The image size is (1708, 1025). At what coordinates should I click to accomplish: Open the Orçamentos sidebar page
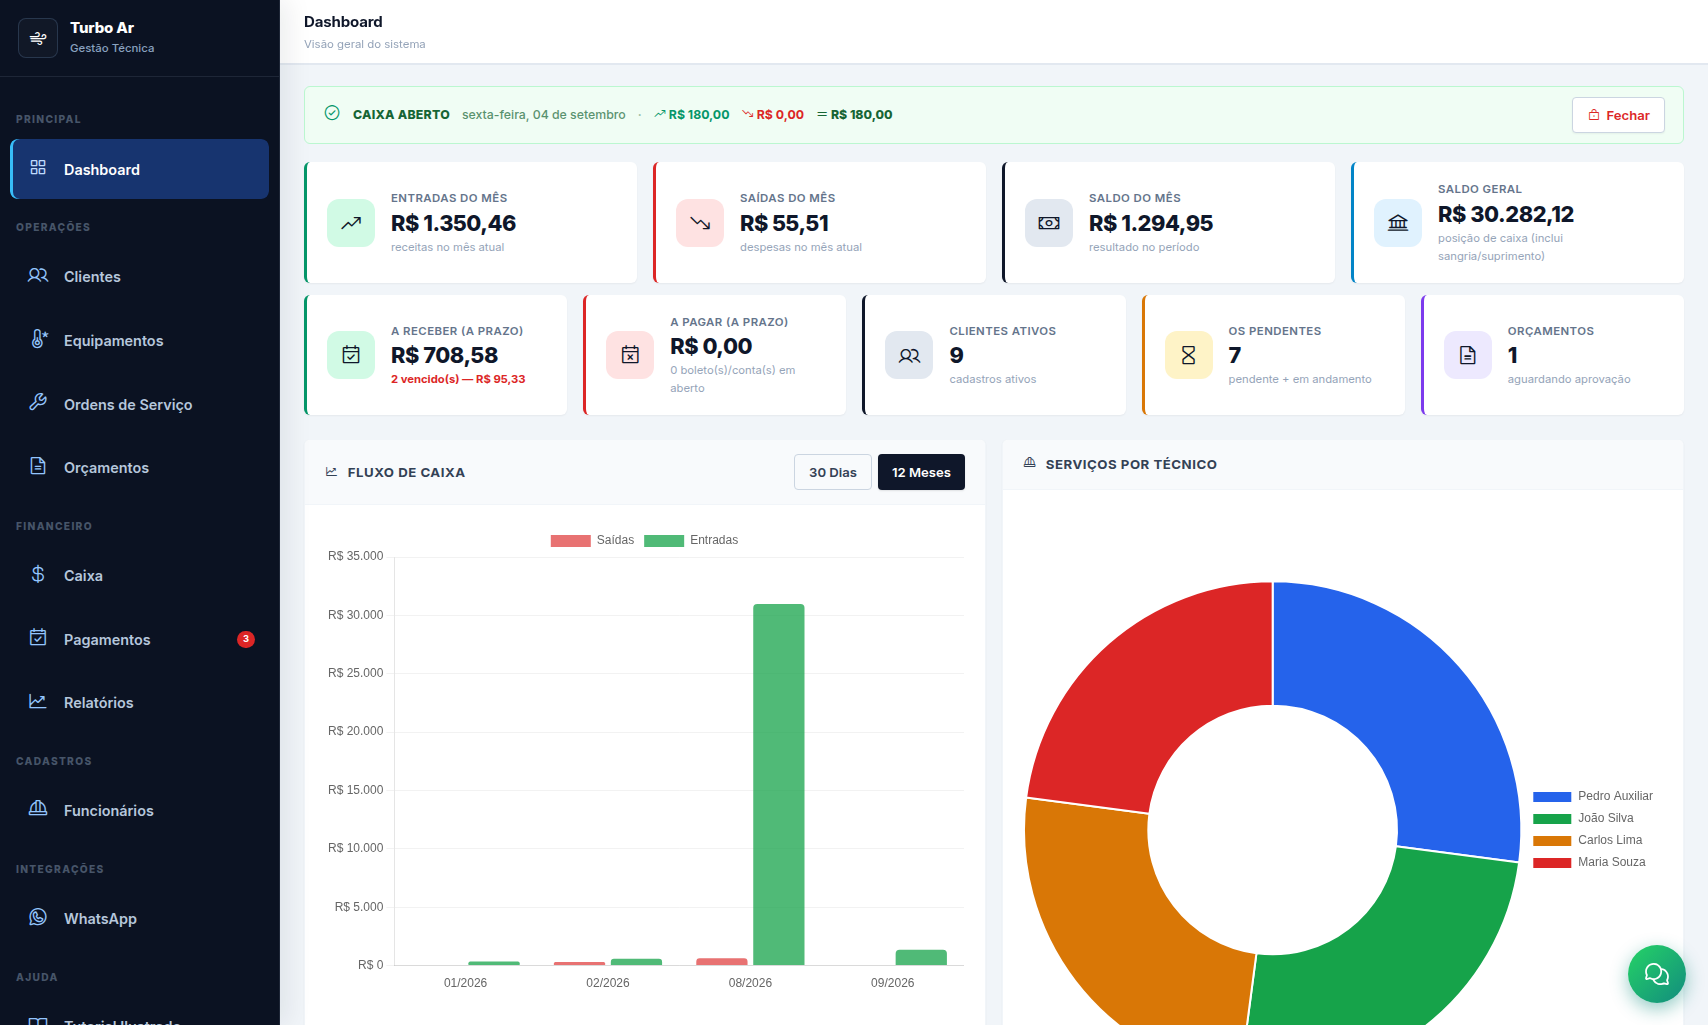[140, 467]
